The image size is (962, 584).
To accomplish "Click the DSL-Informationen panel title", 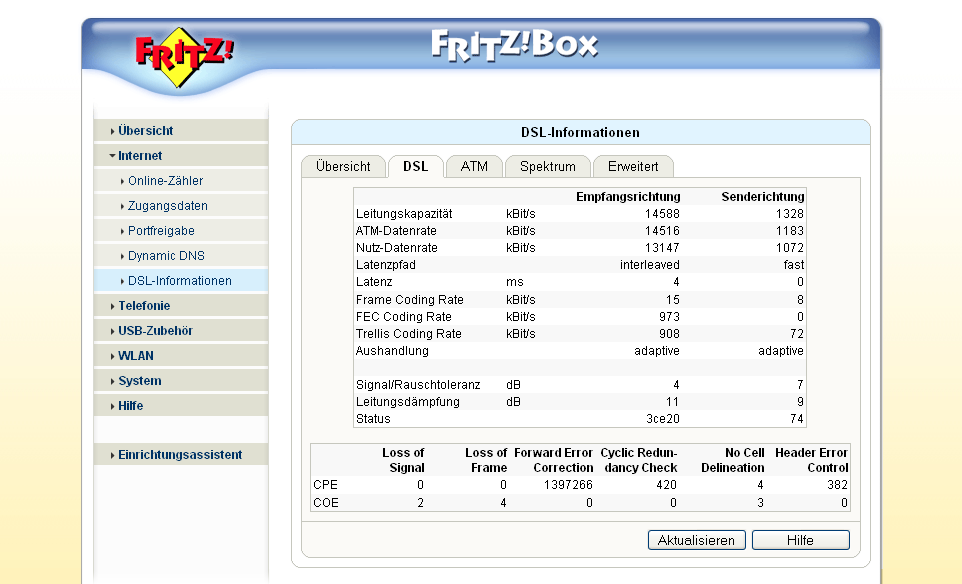I will (580, 133).
